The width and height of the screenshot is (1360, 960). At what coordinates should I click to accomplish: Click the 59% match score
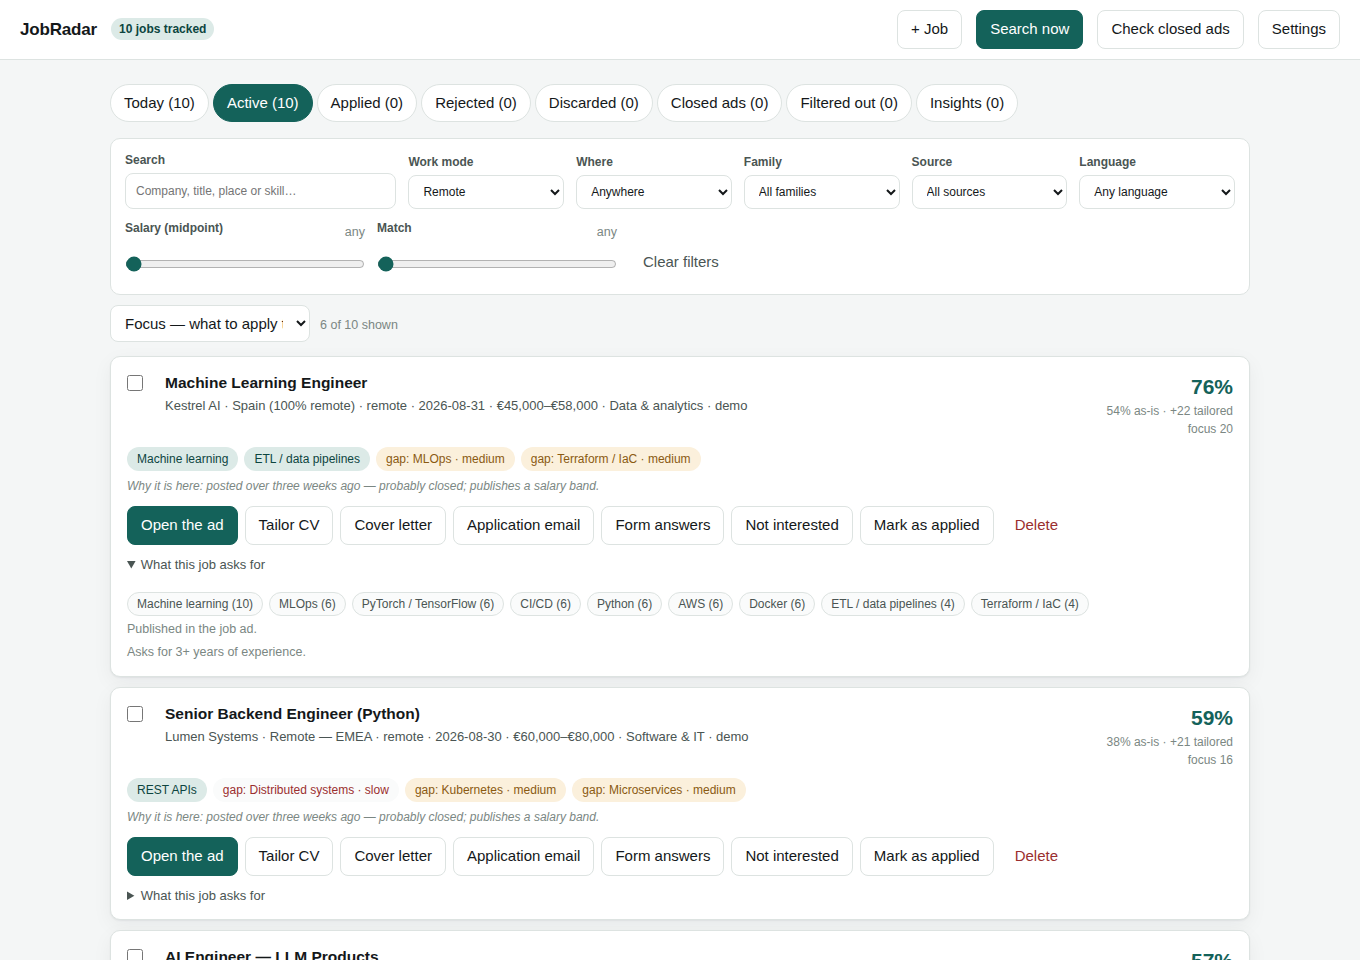pos(1211,718)
